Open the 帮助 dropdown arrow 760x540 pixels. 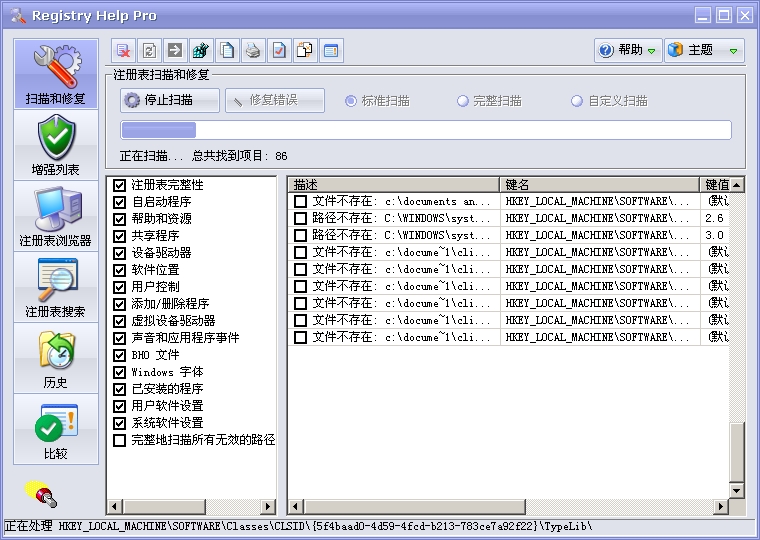651,51
